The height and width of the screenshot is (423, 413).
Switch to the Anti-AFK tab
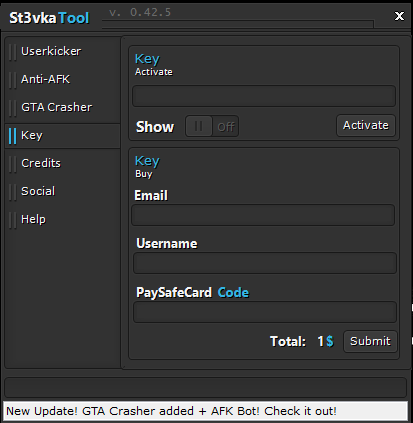click(x=63, y=79)
